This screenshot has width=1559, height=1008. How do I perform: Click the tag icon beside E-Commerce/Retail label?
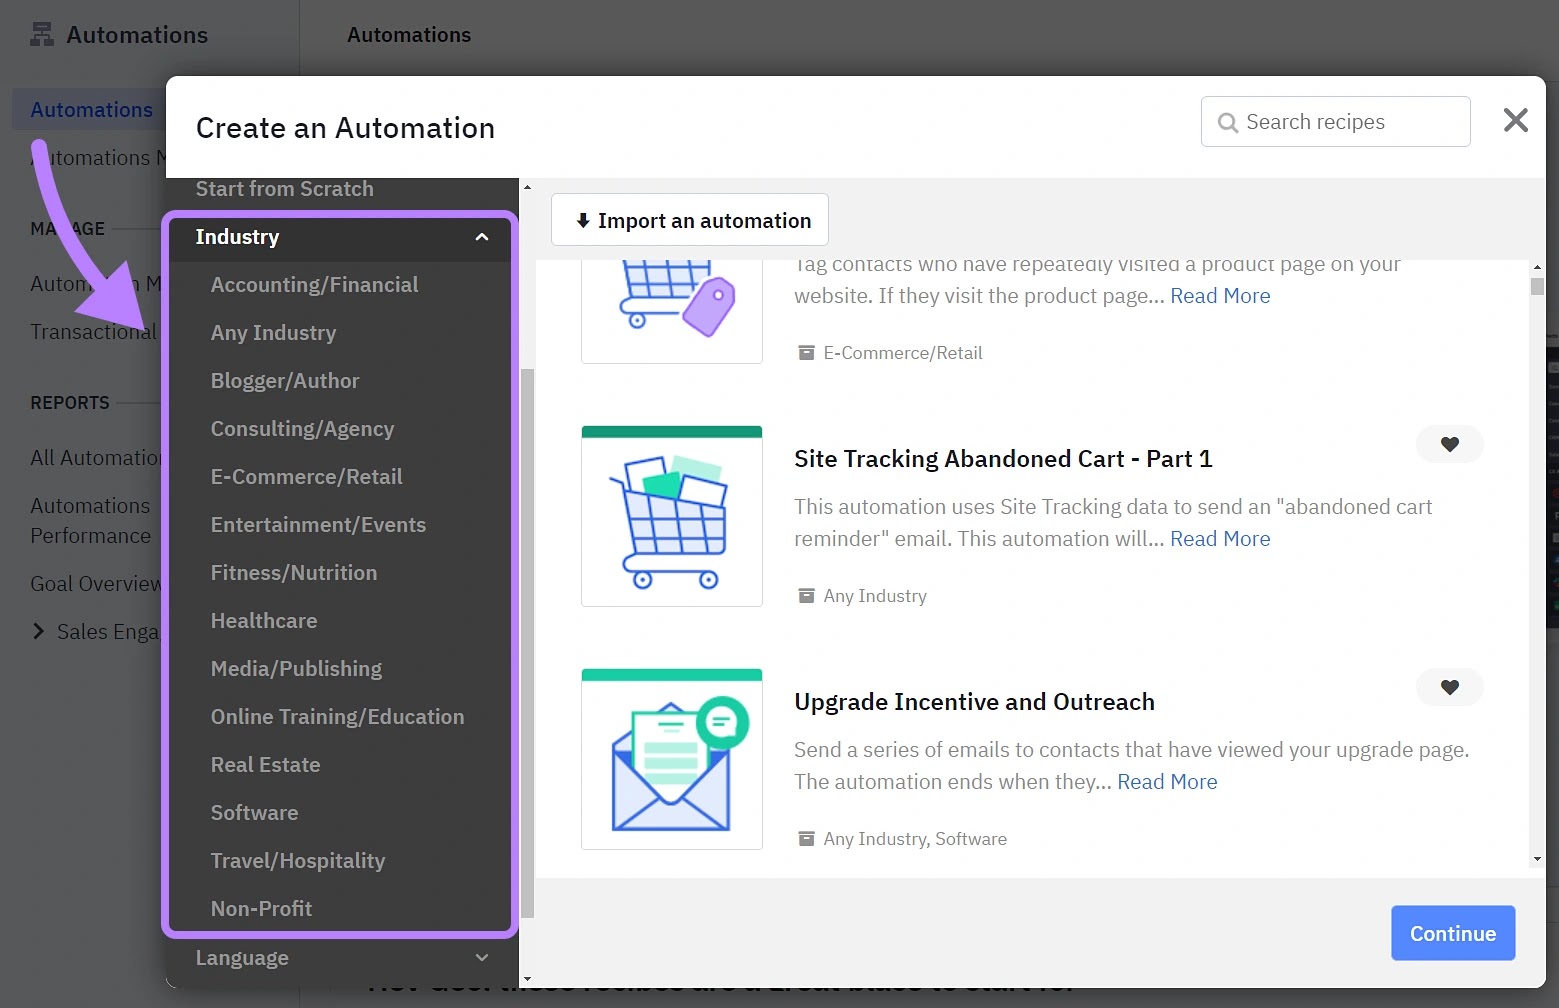(x=806, y=352)
